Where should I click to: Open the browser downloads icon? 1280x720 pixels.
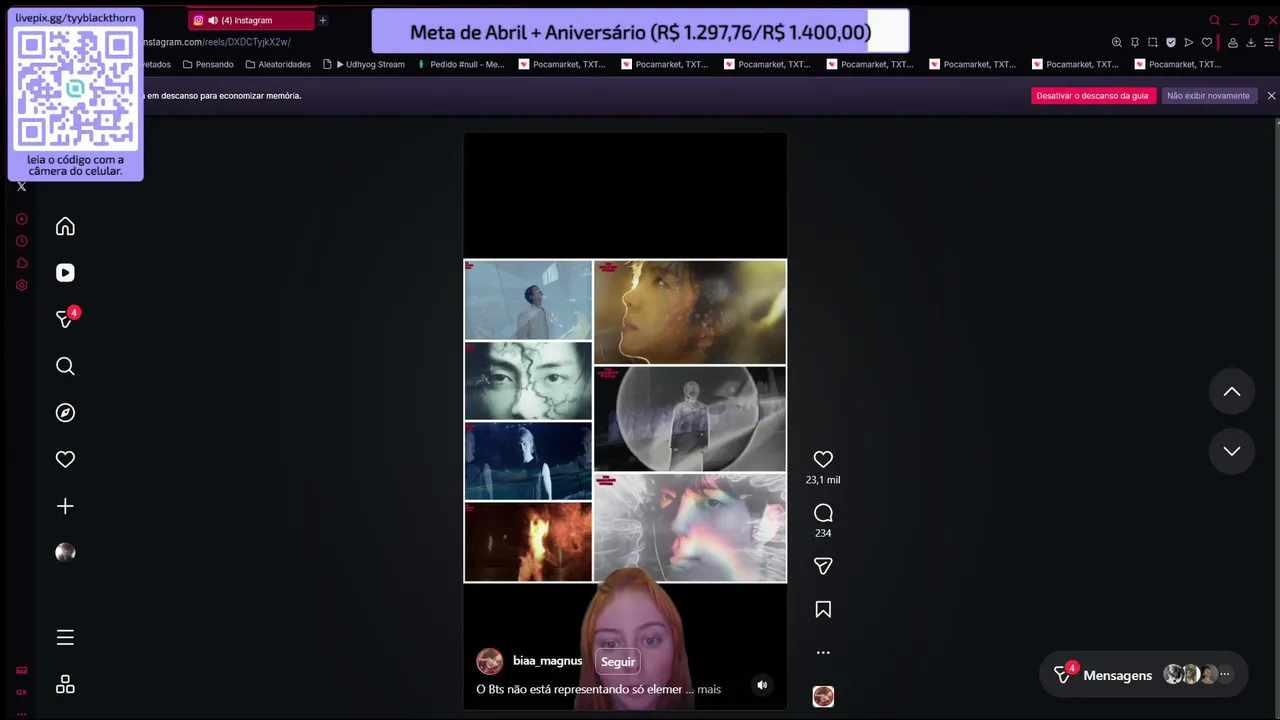click(x=1250, y=42)
